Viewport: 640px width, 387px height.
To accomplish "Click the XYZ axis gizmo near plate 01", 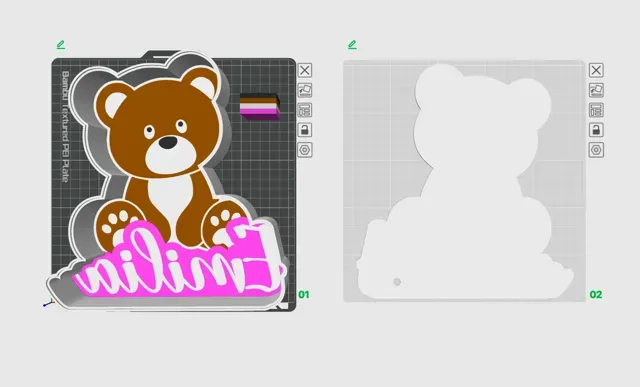I will pyautogui.click(x=49, y=303).
